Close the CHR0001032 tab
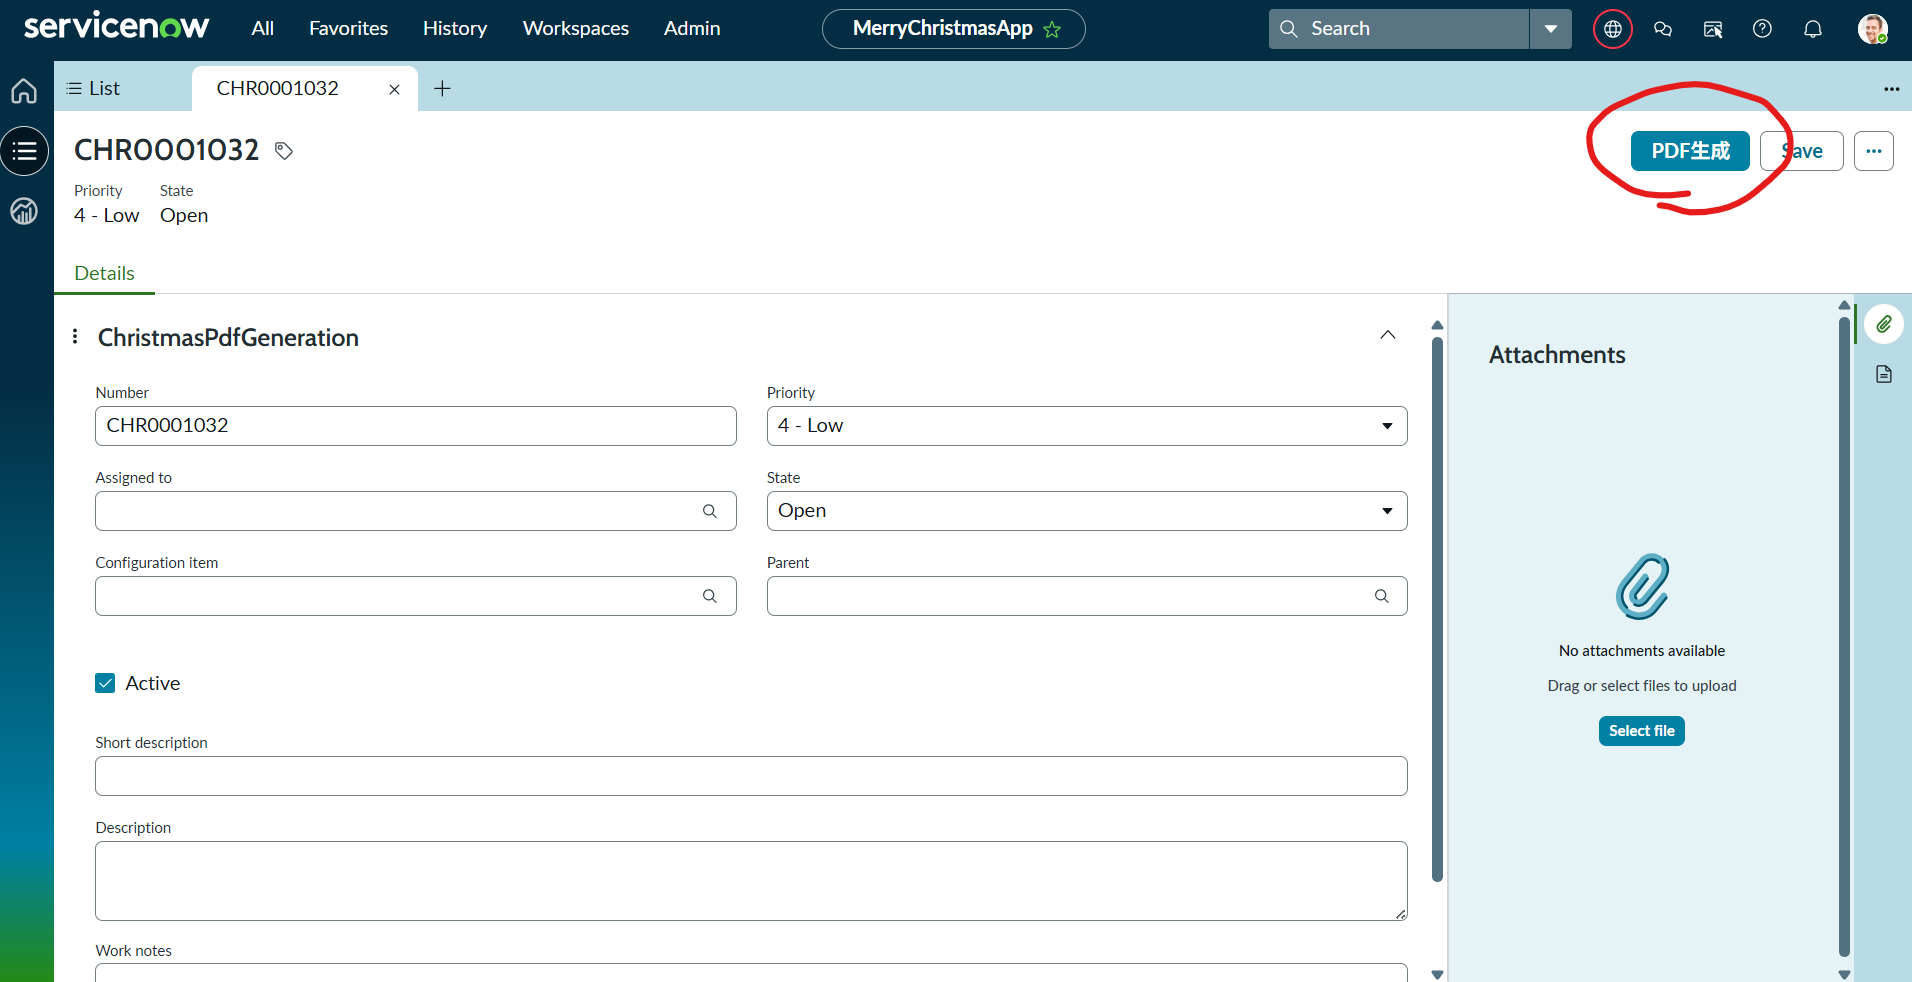The width and height of the screenshot is (1912, 982). (x=395, y=89)
